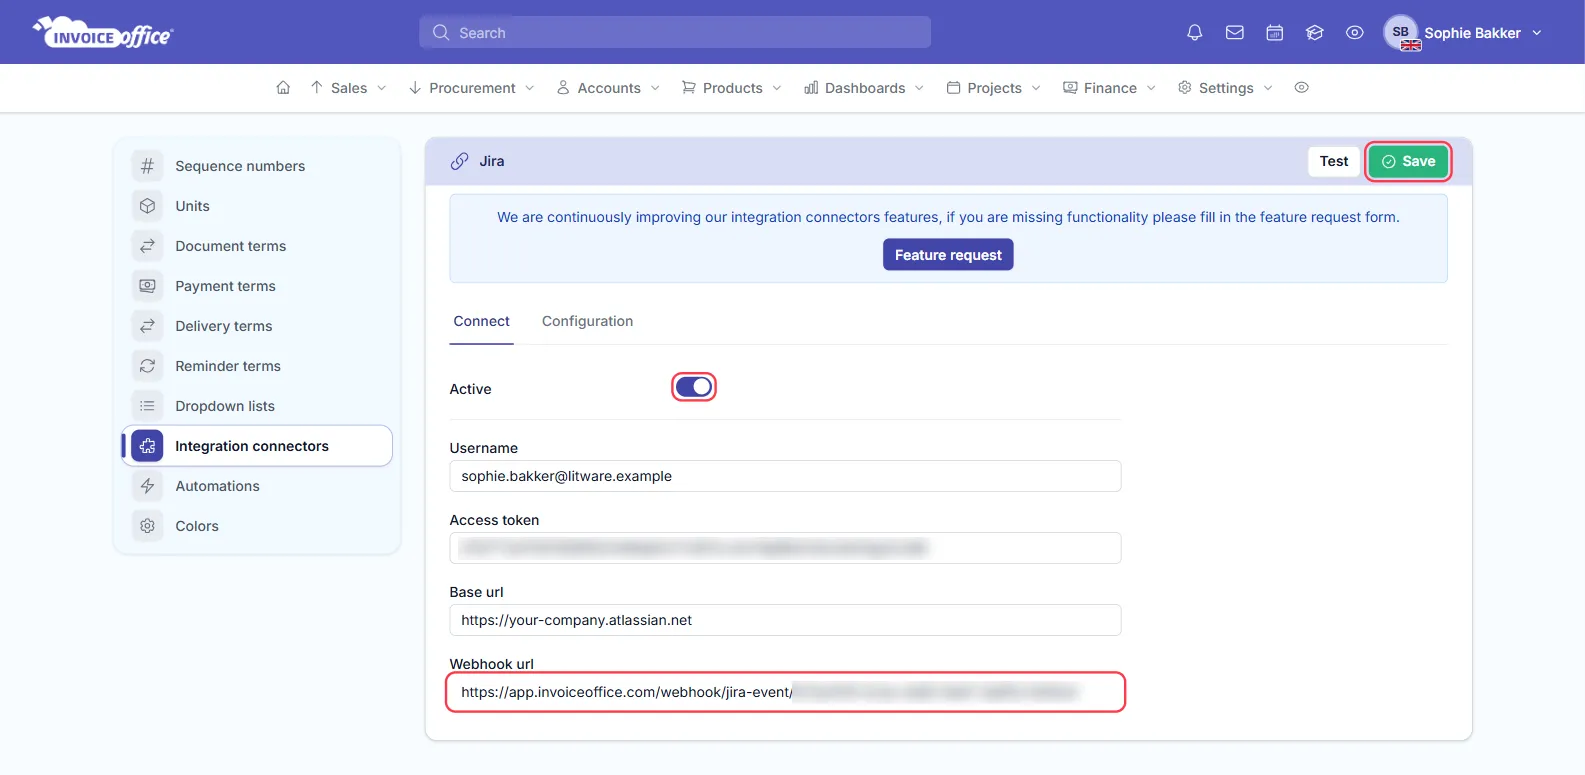This screenshot has width=1585, height=775.
Task: Expand the Dashboards menu
Action: click(x=864, y=88)
